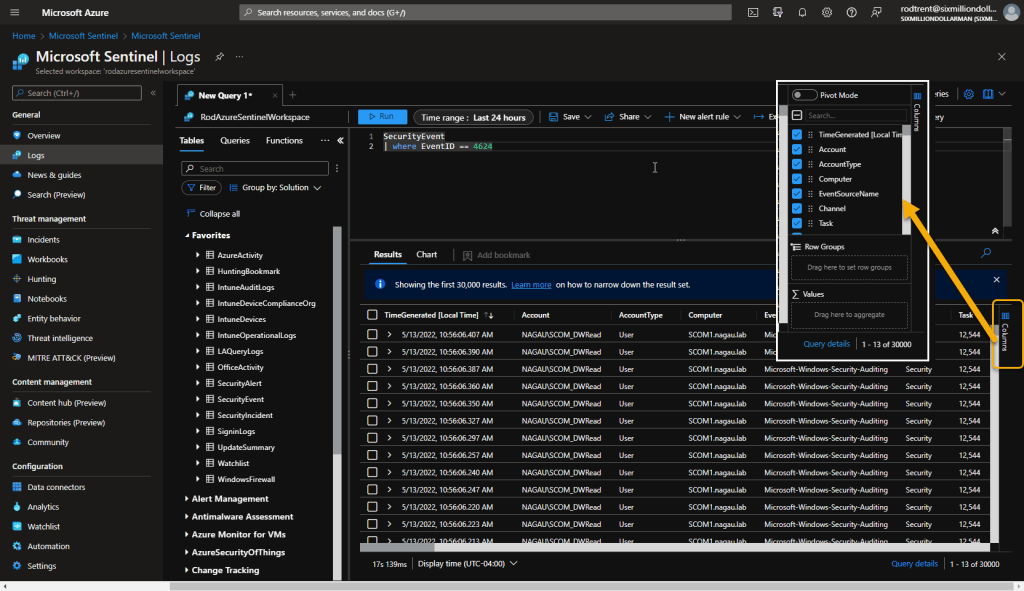Go to Home breadcrumb

point(24,36)
